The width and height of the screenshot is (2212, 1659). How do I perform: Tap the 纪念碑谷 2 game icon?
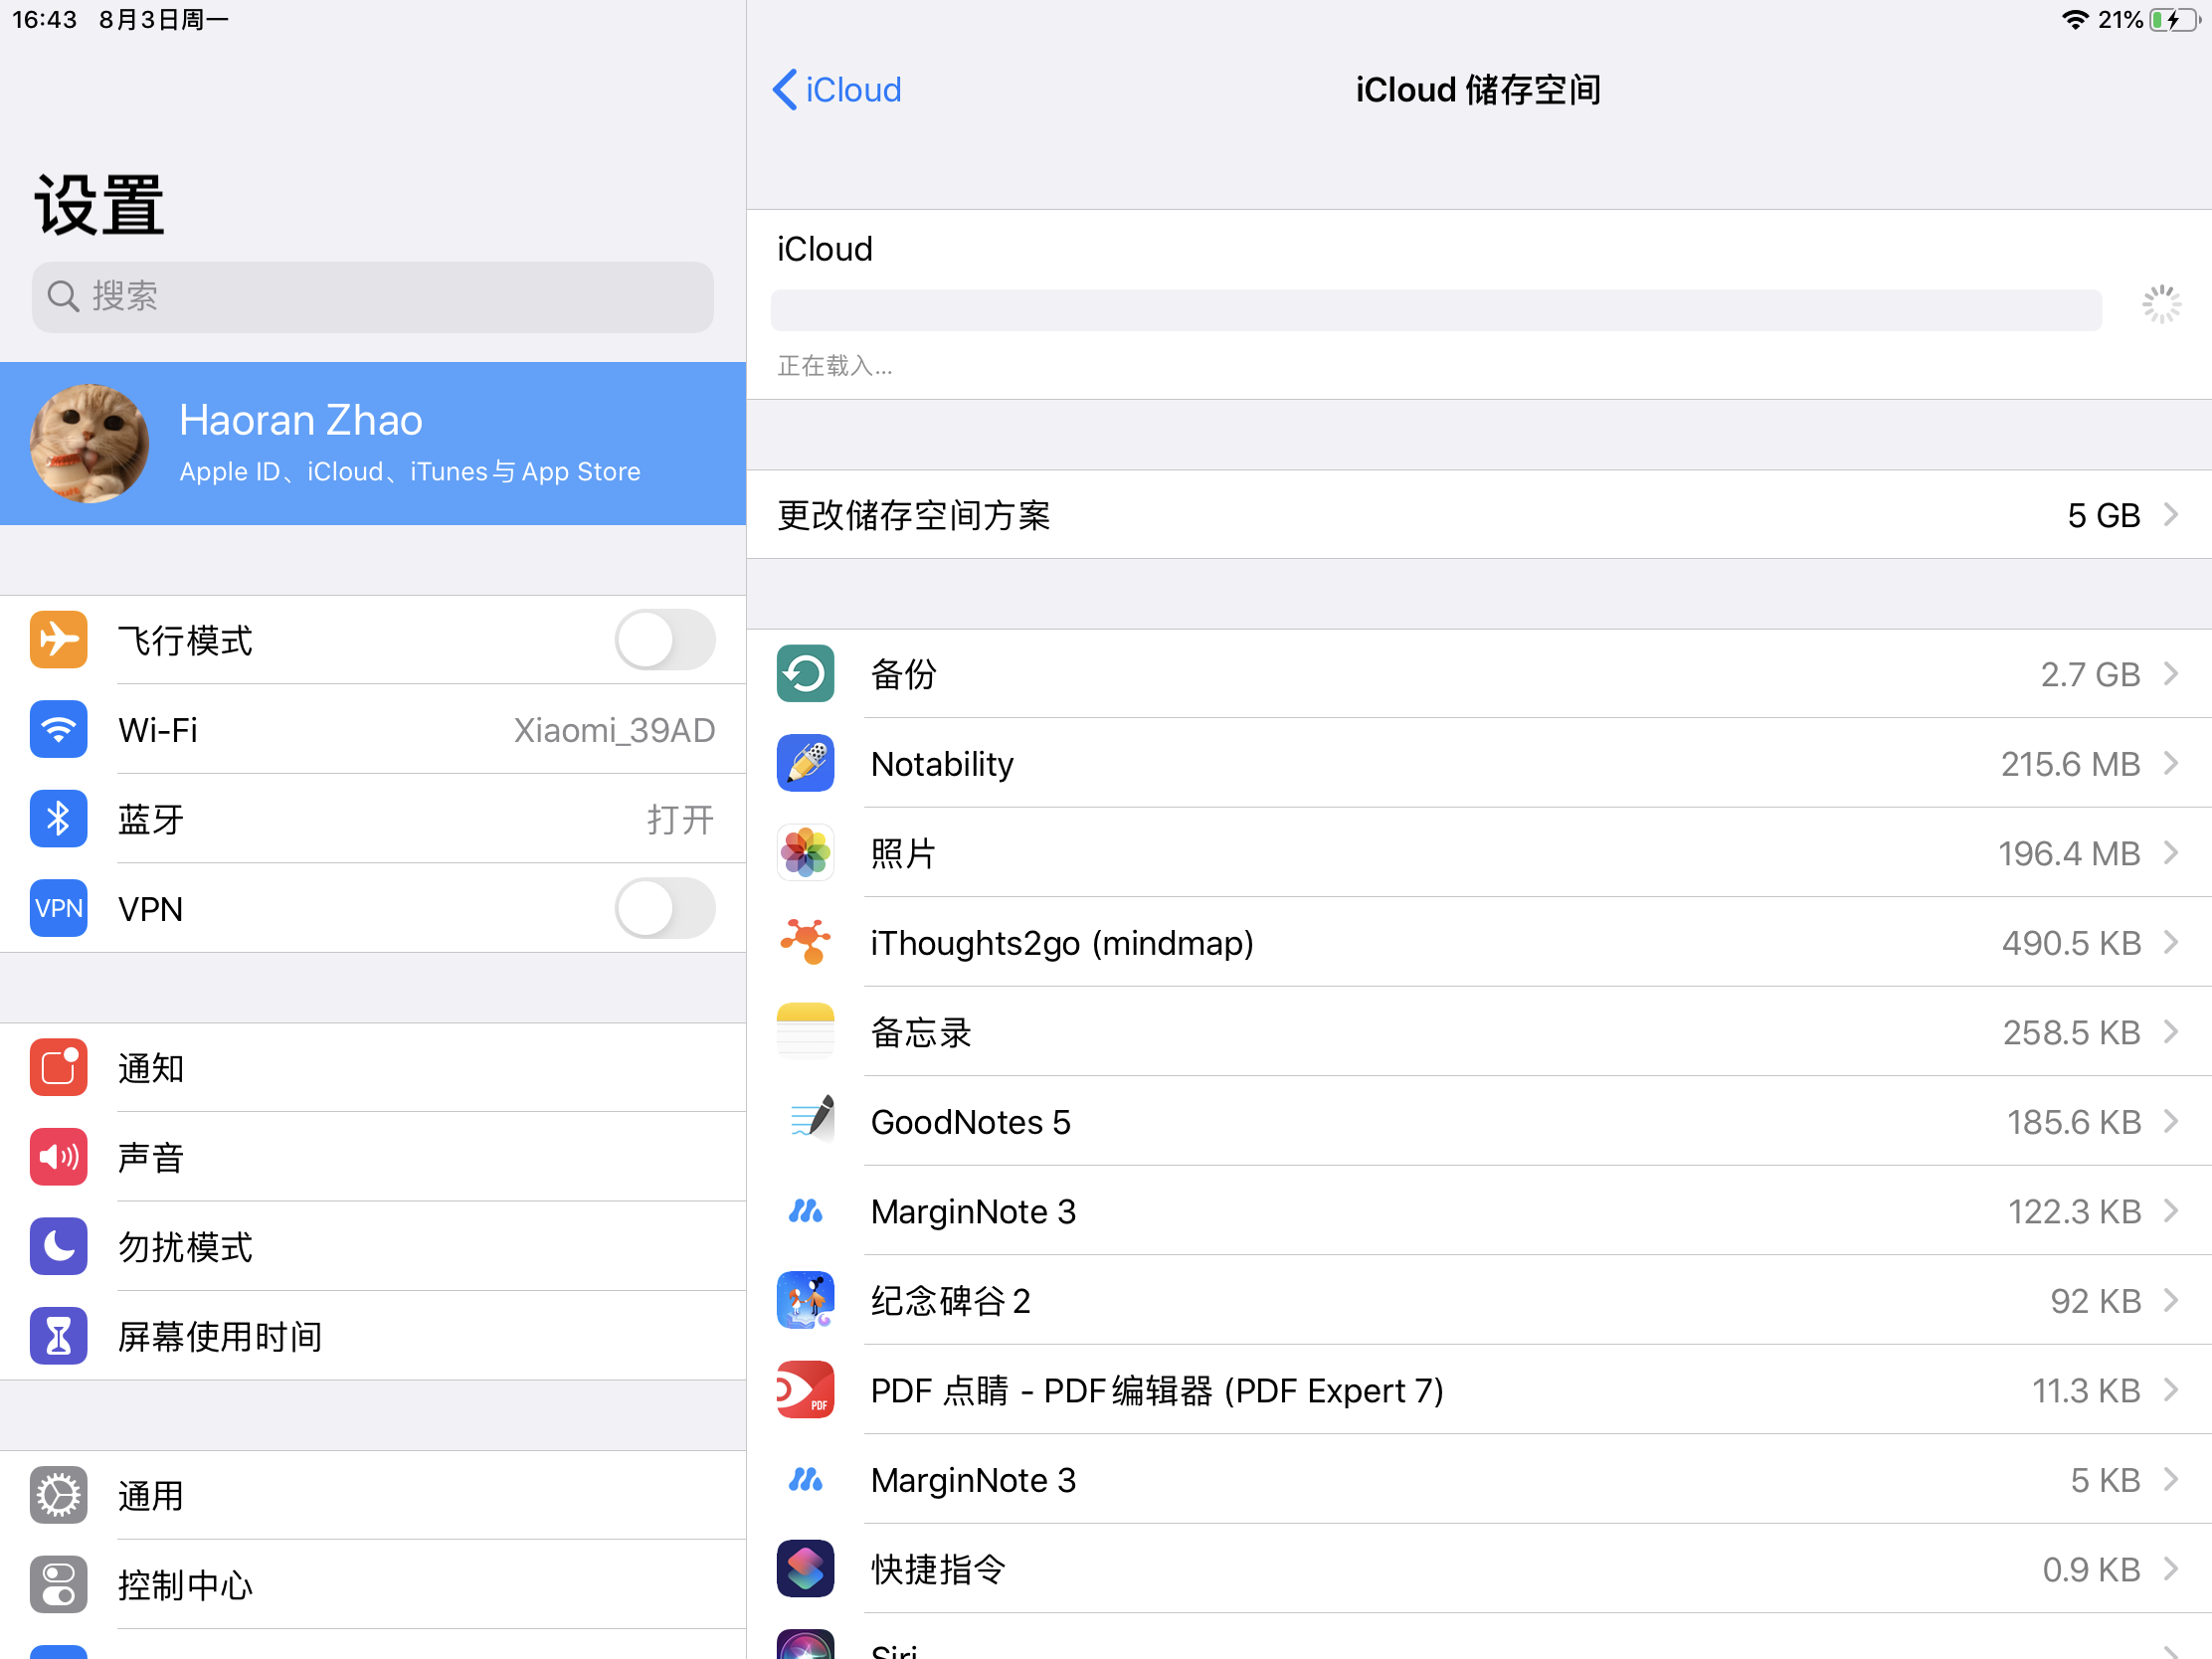[805, 1300]
